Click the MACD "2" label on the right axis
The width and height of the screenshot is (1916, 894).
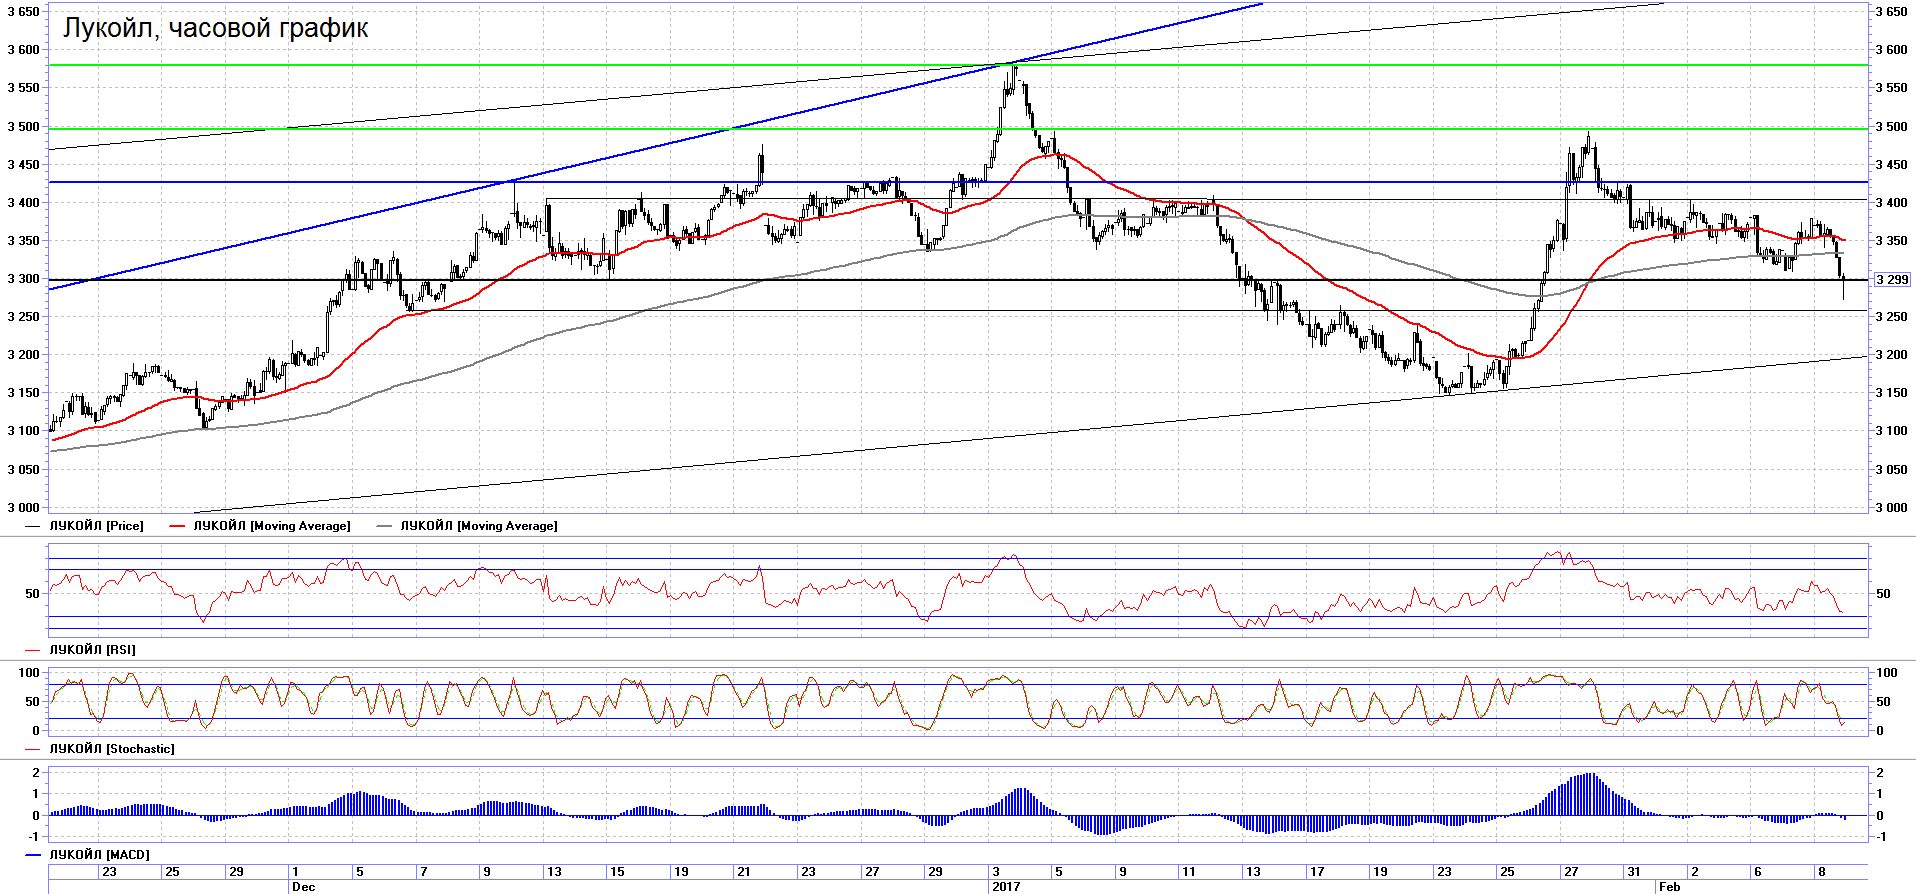pyautogui.click(x=1880, y=773)
